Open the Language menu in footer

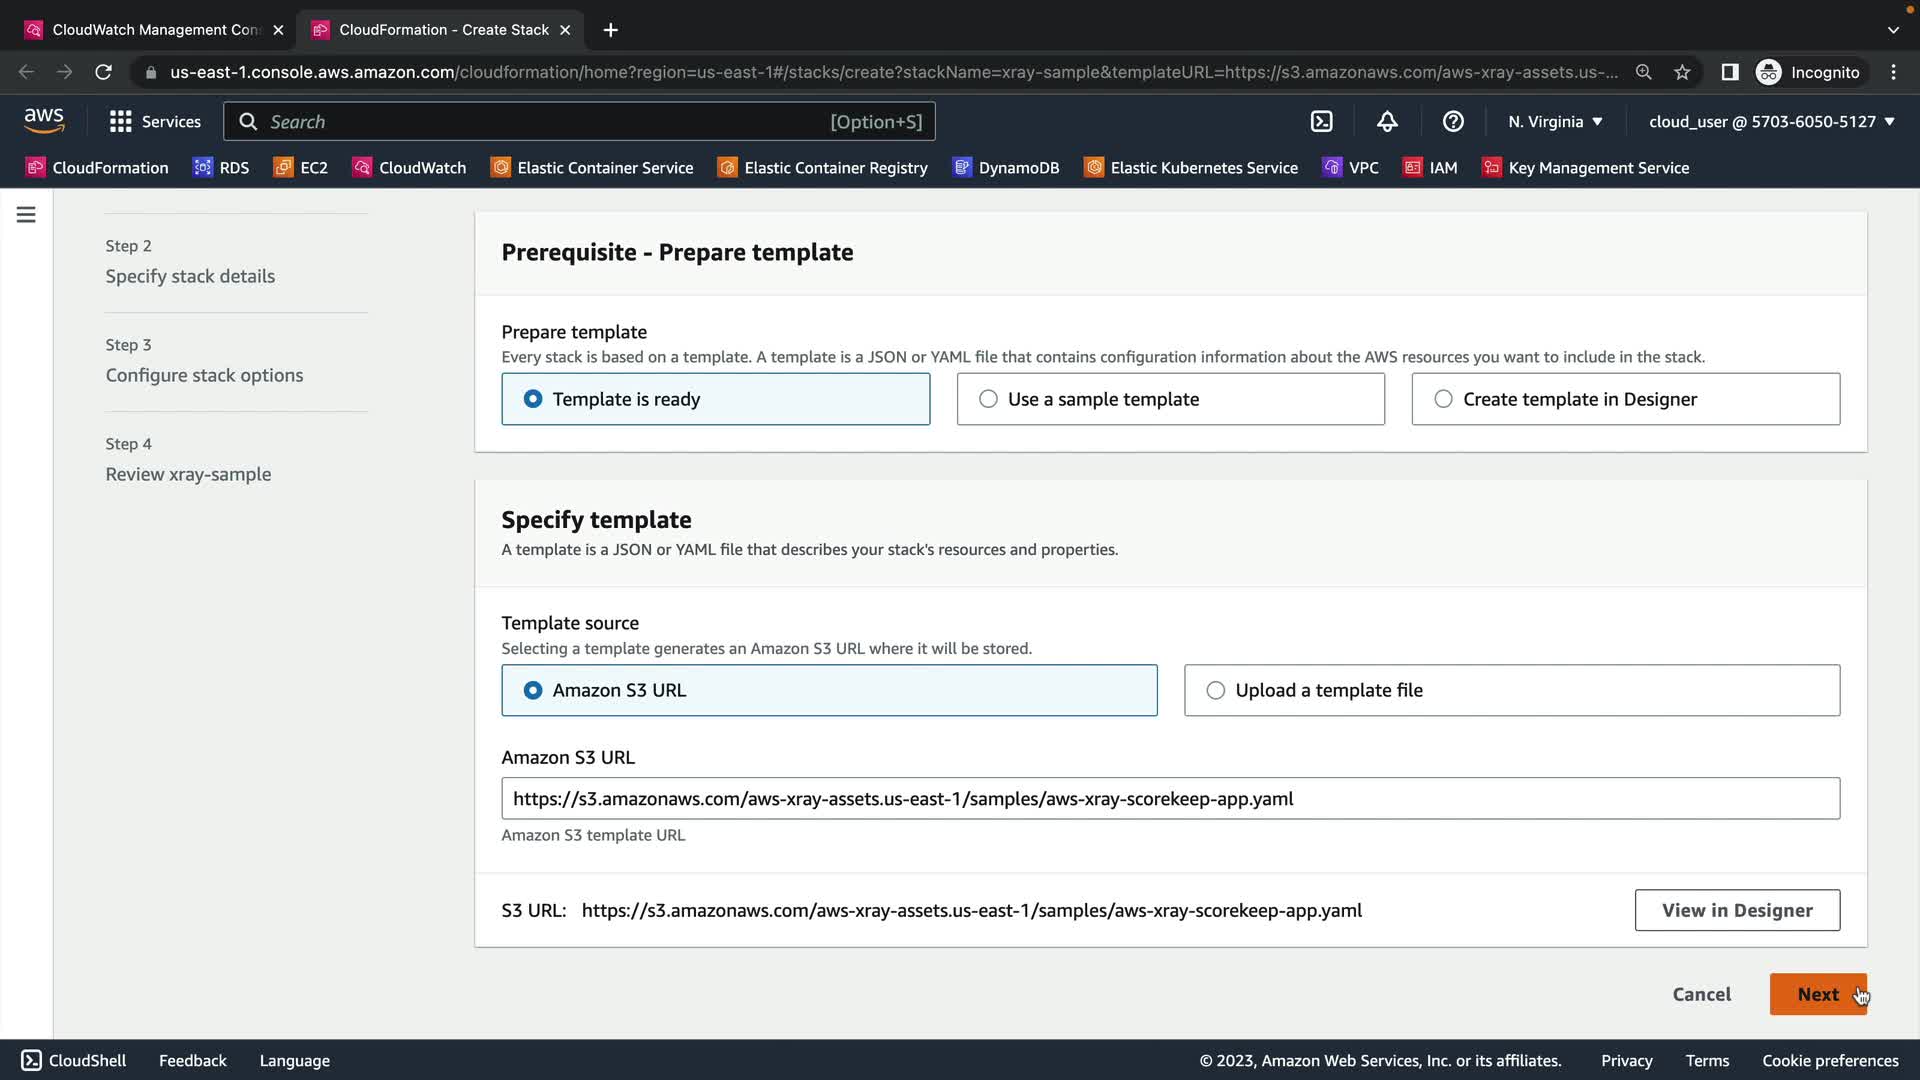click(x=294, y=1060)
